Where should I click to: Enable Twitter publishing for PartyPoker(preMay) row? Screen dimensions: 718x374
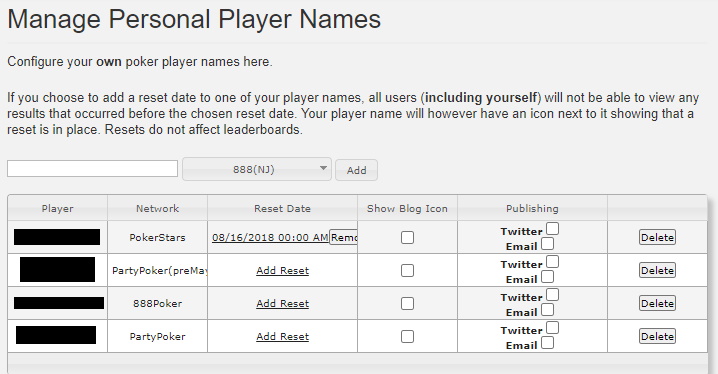pyautogui.click(x=552, y=262)
